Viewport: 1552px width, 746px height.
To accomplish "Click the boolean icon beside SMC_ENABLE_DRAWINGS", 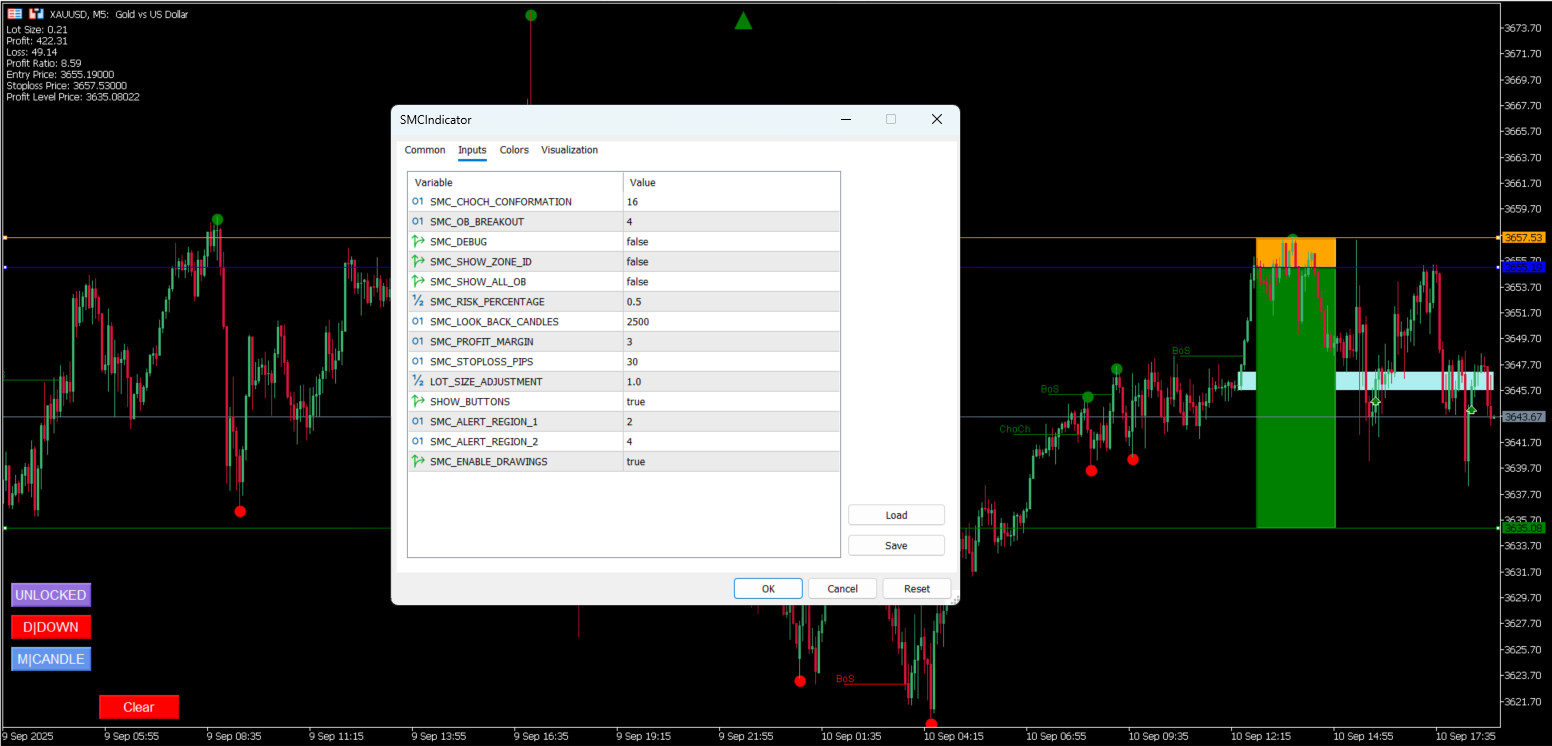I will tap(418, 462).
